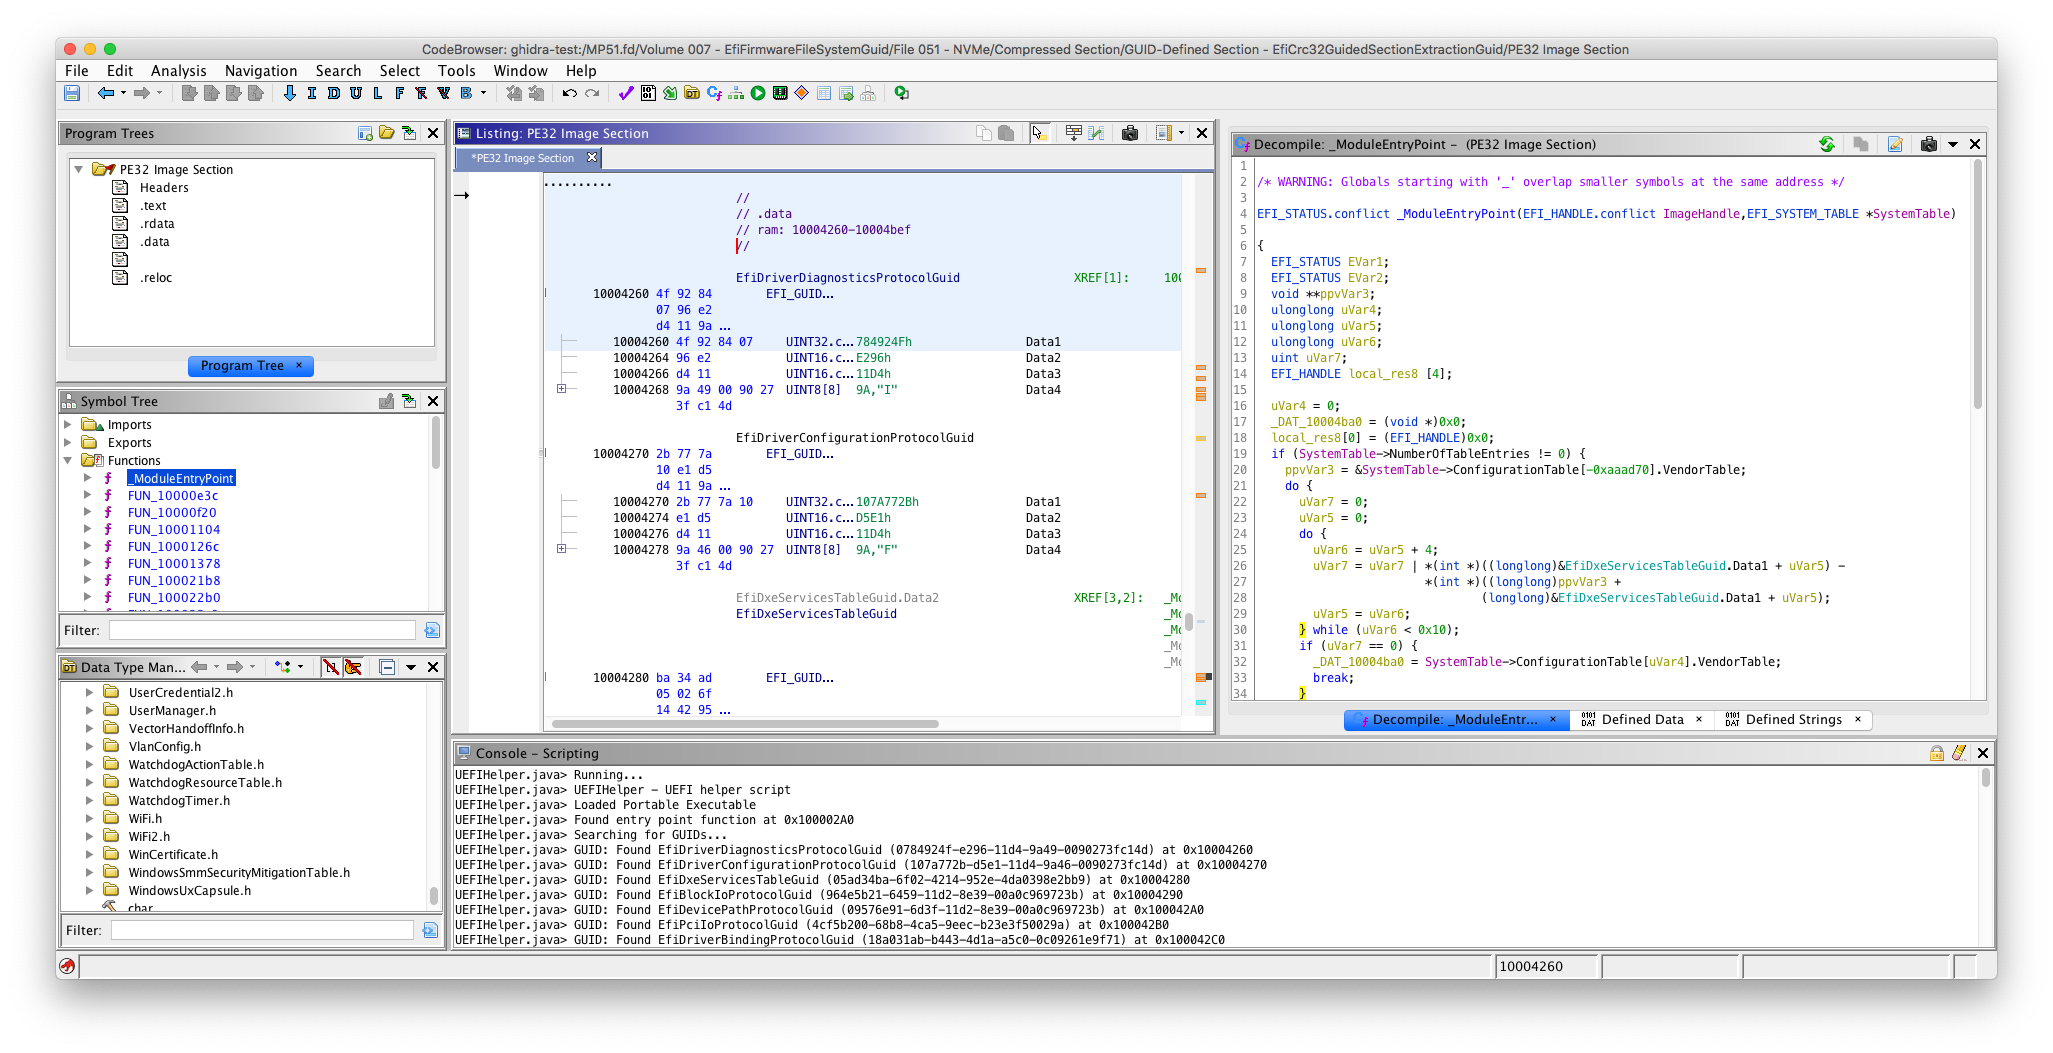
Task: Click the purple checkmark toolbar icon
Action: 626,93
